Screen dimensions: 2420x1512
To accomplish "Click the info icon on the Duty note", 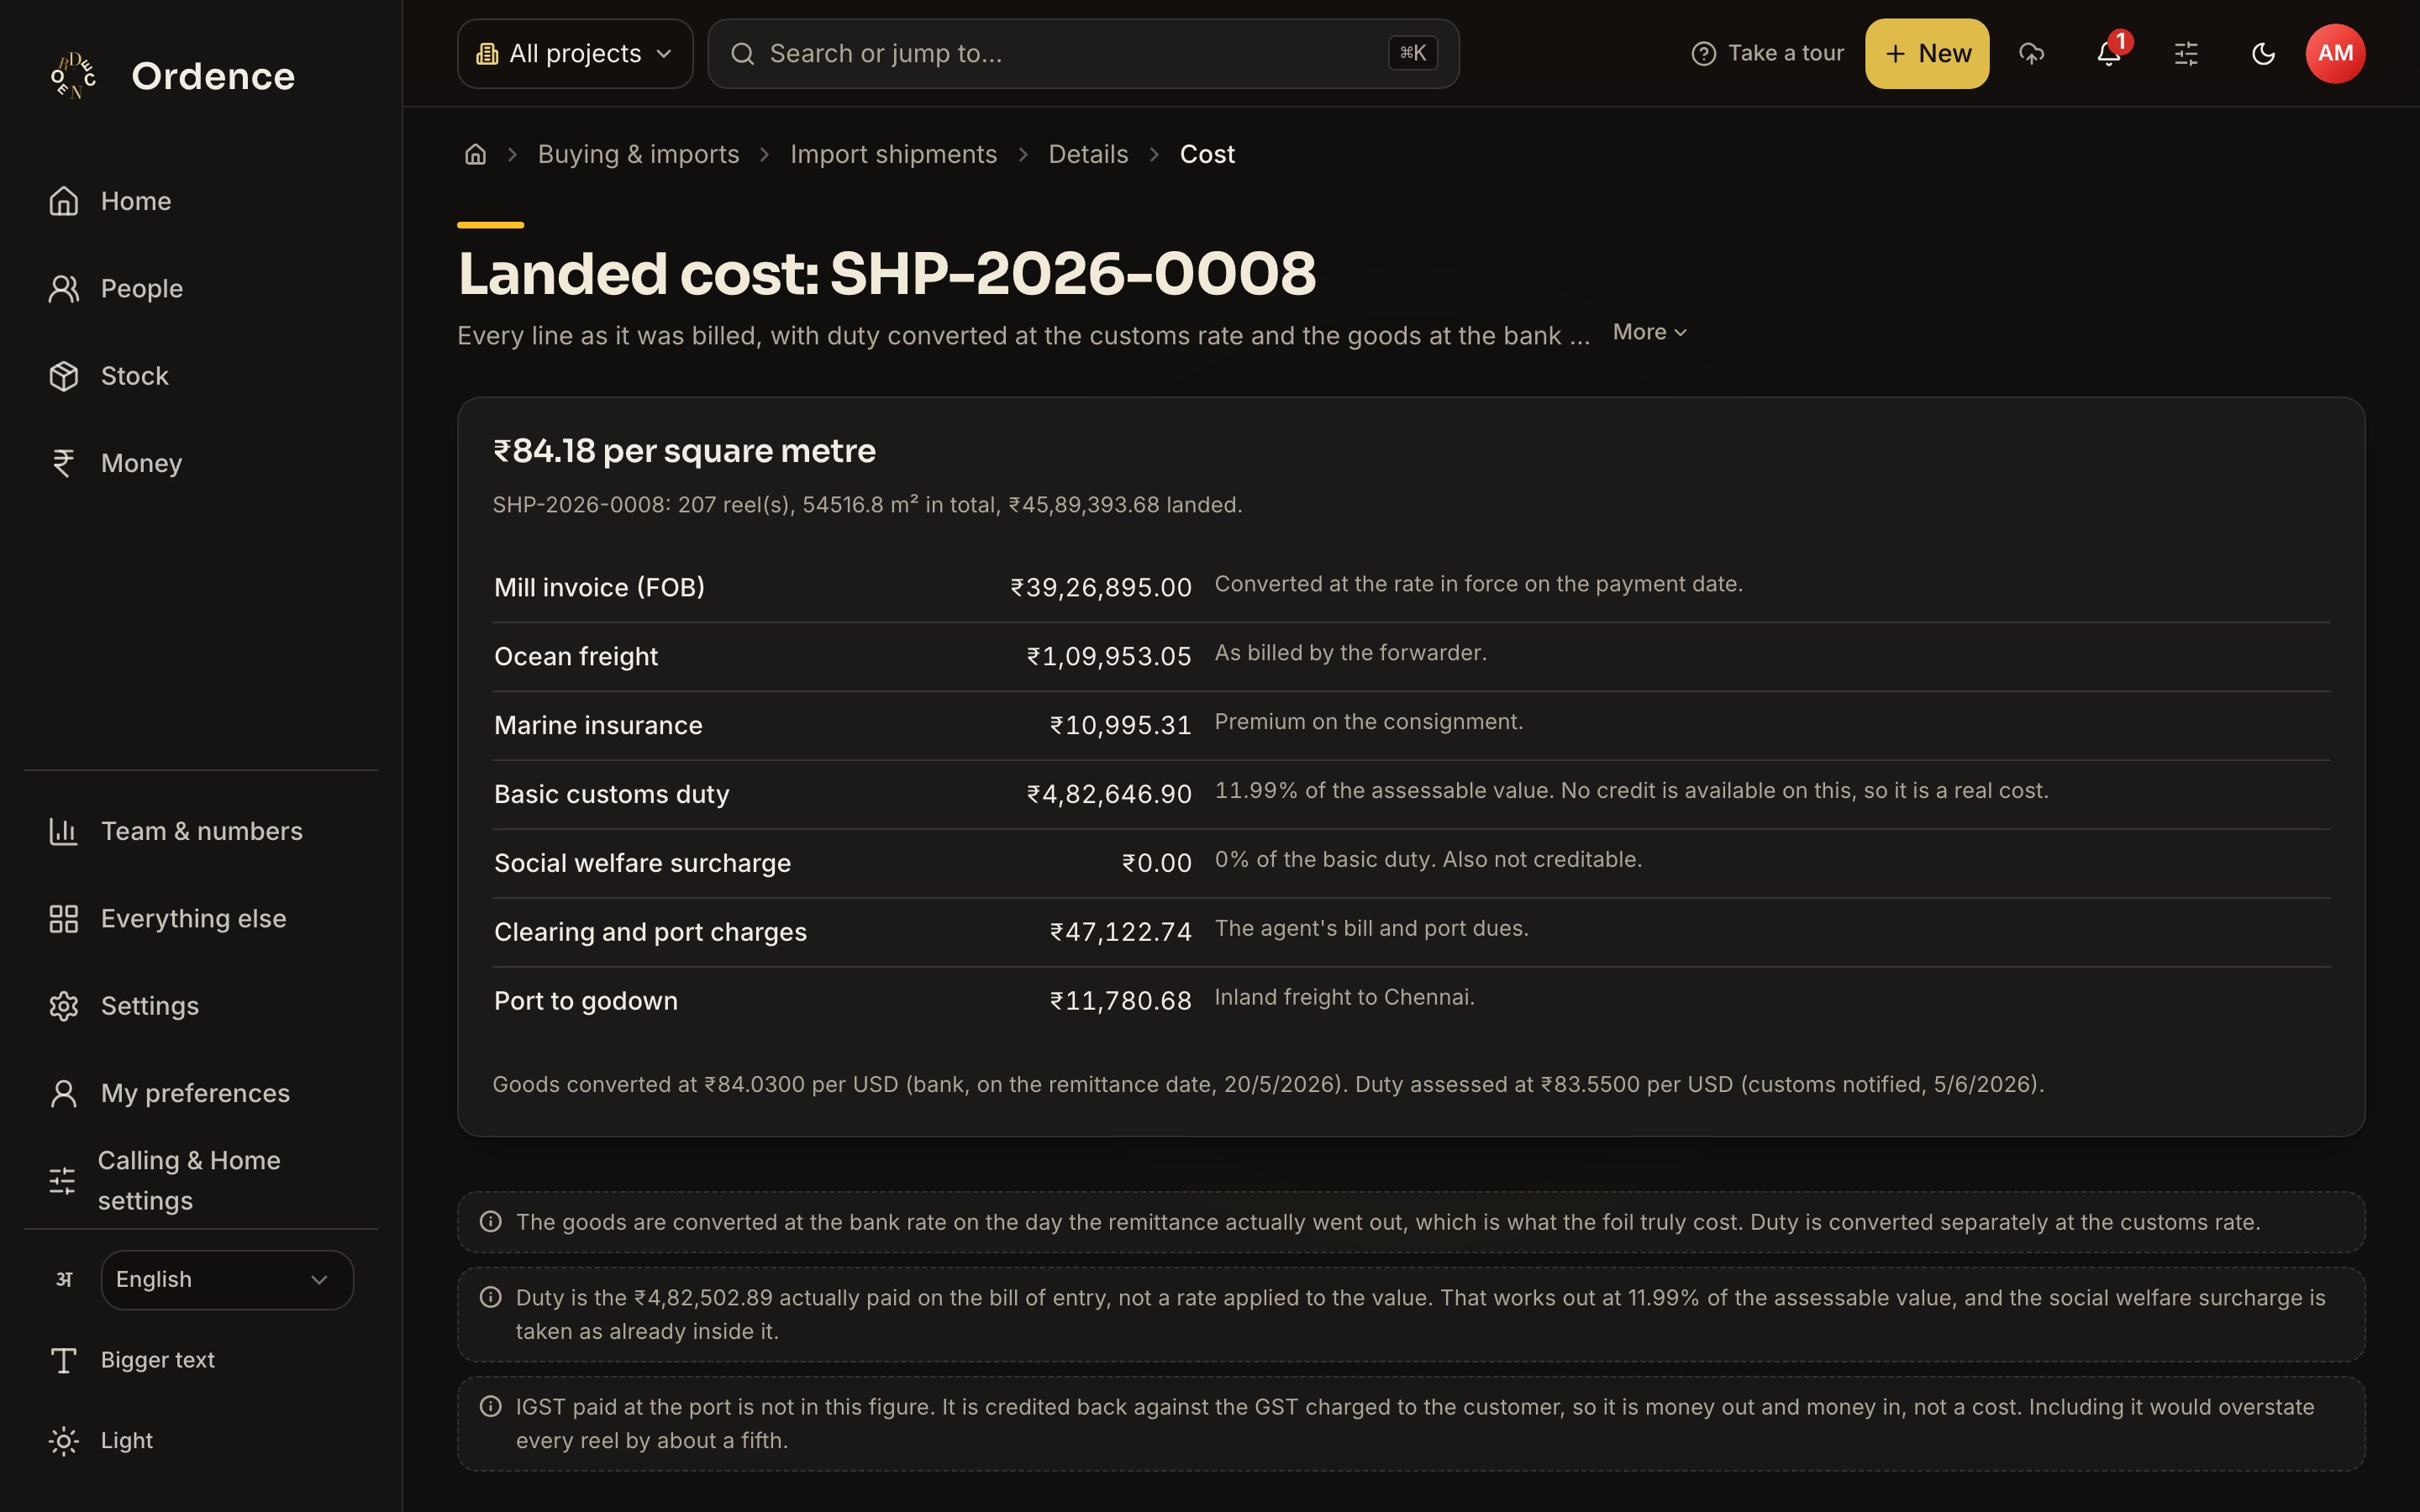I will tap(490, 1297).
